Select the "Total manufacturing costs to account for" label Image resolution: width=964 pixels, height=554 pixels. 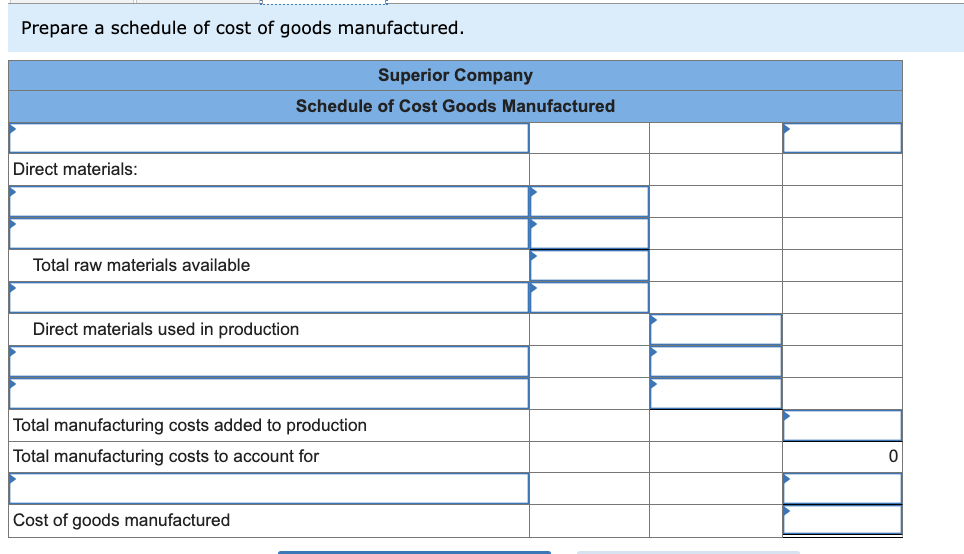pyautogui.click(x=166, y=456)
